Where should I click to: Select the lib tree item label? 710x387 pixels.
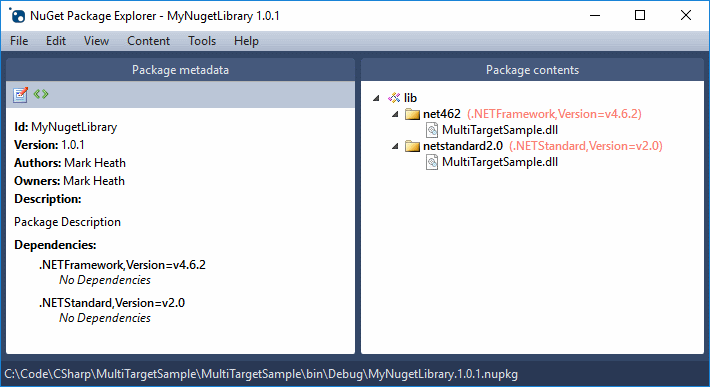[410, 98]
